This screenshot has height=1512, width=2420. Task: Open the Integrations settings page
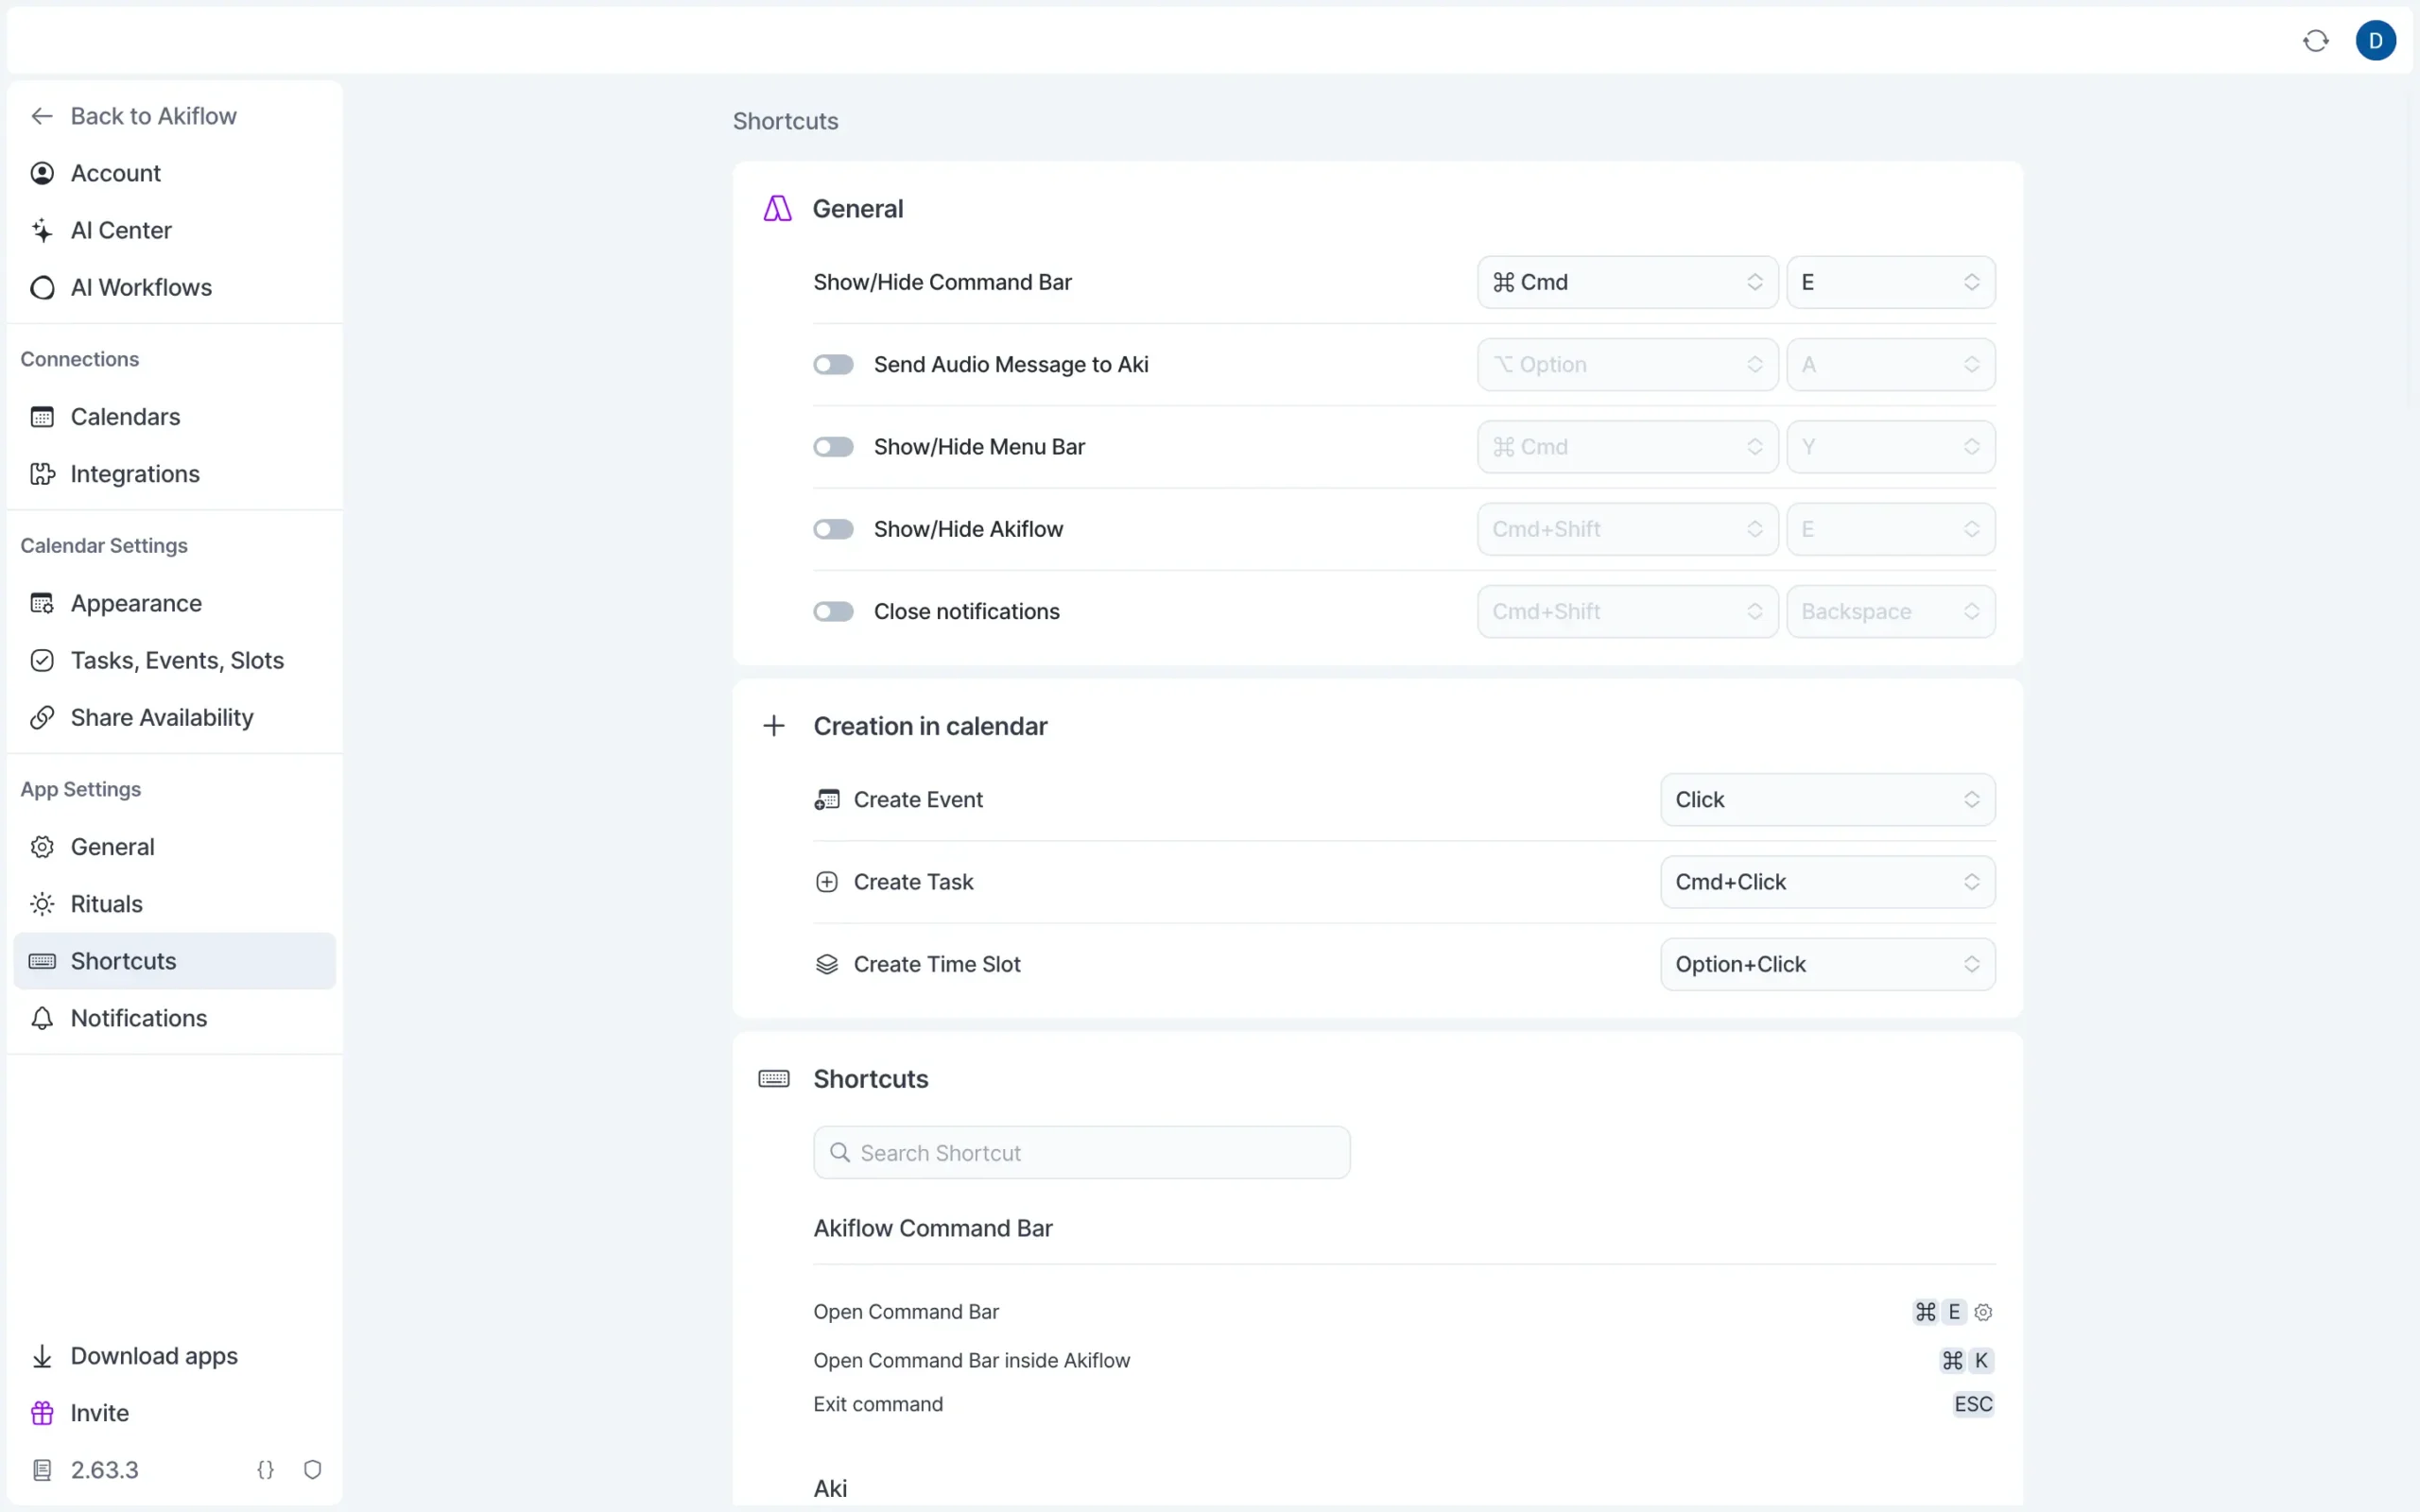(135, 474)
